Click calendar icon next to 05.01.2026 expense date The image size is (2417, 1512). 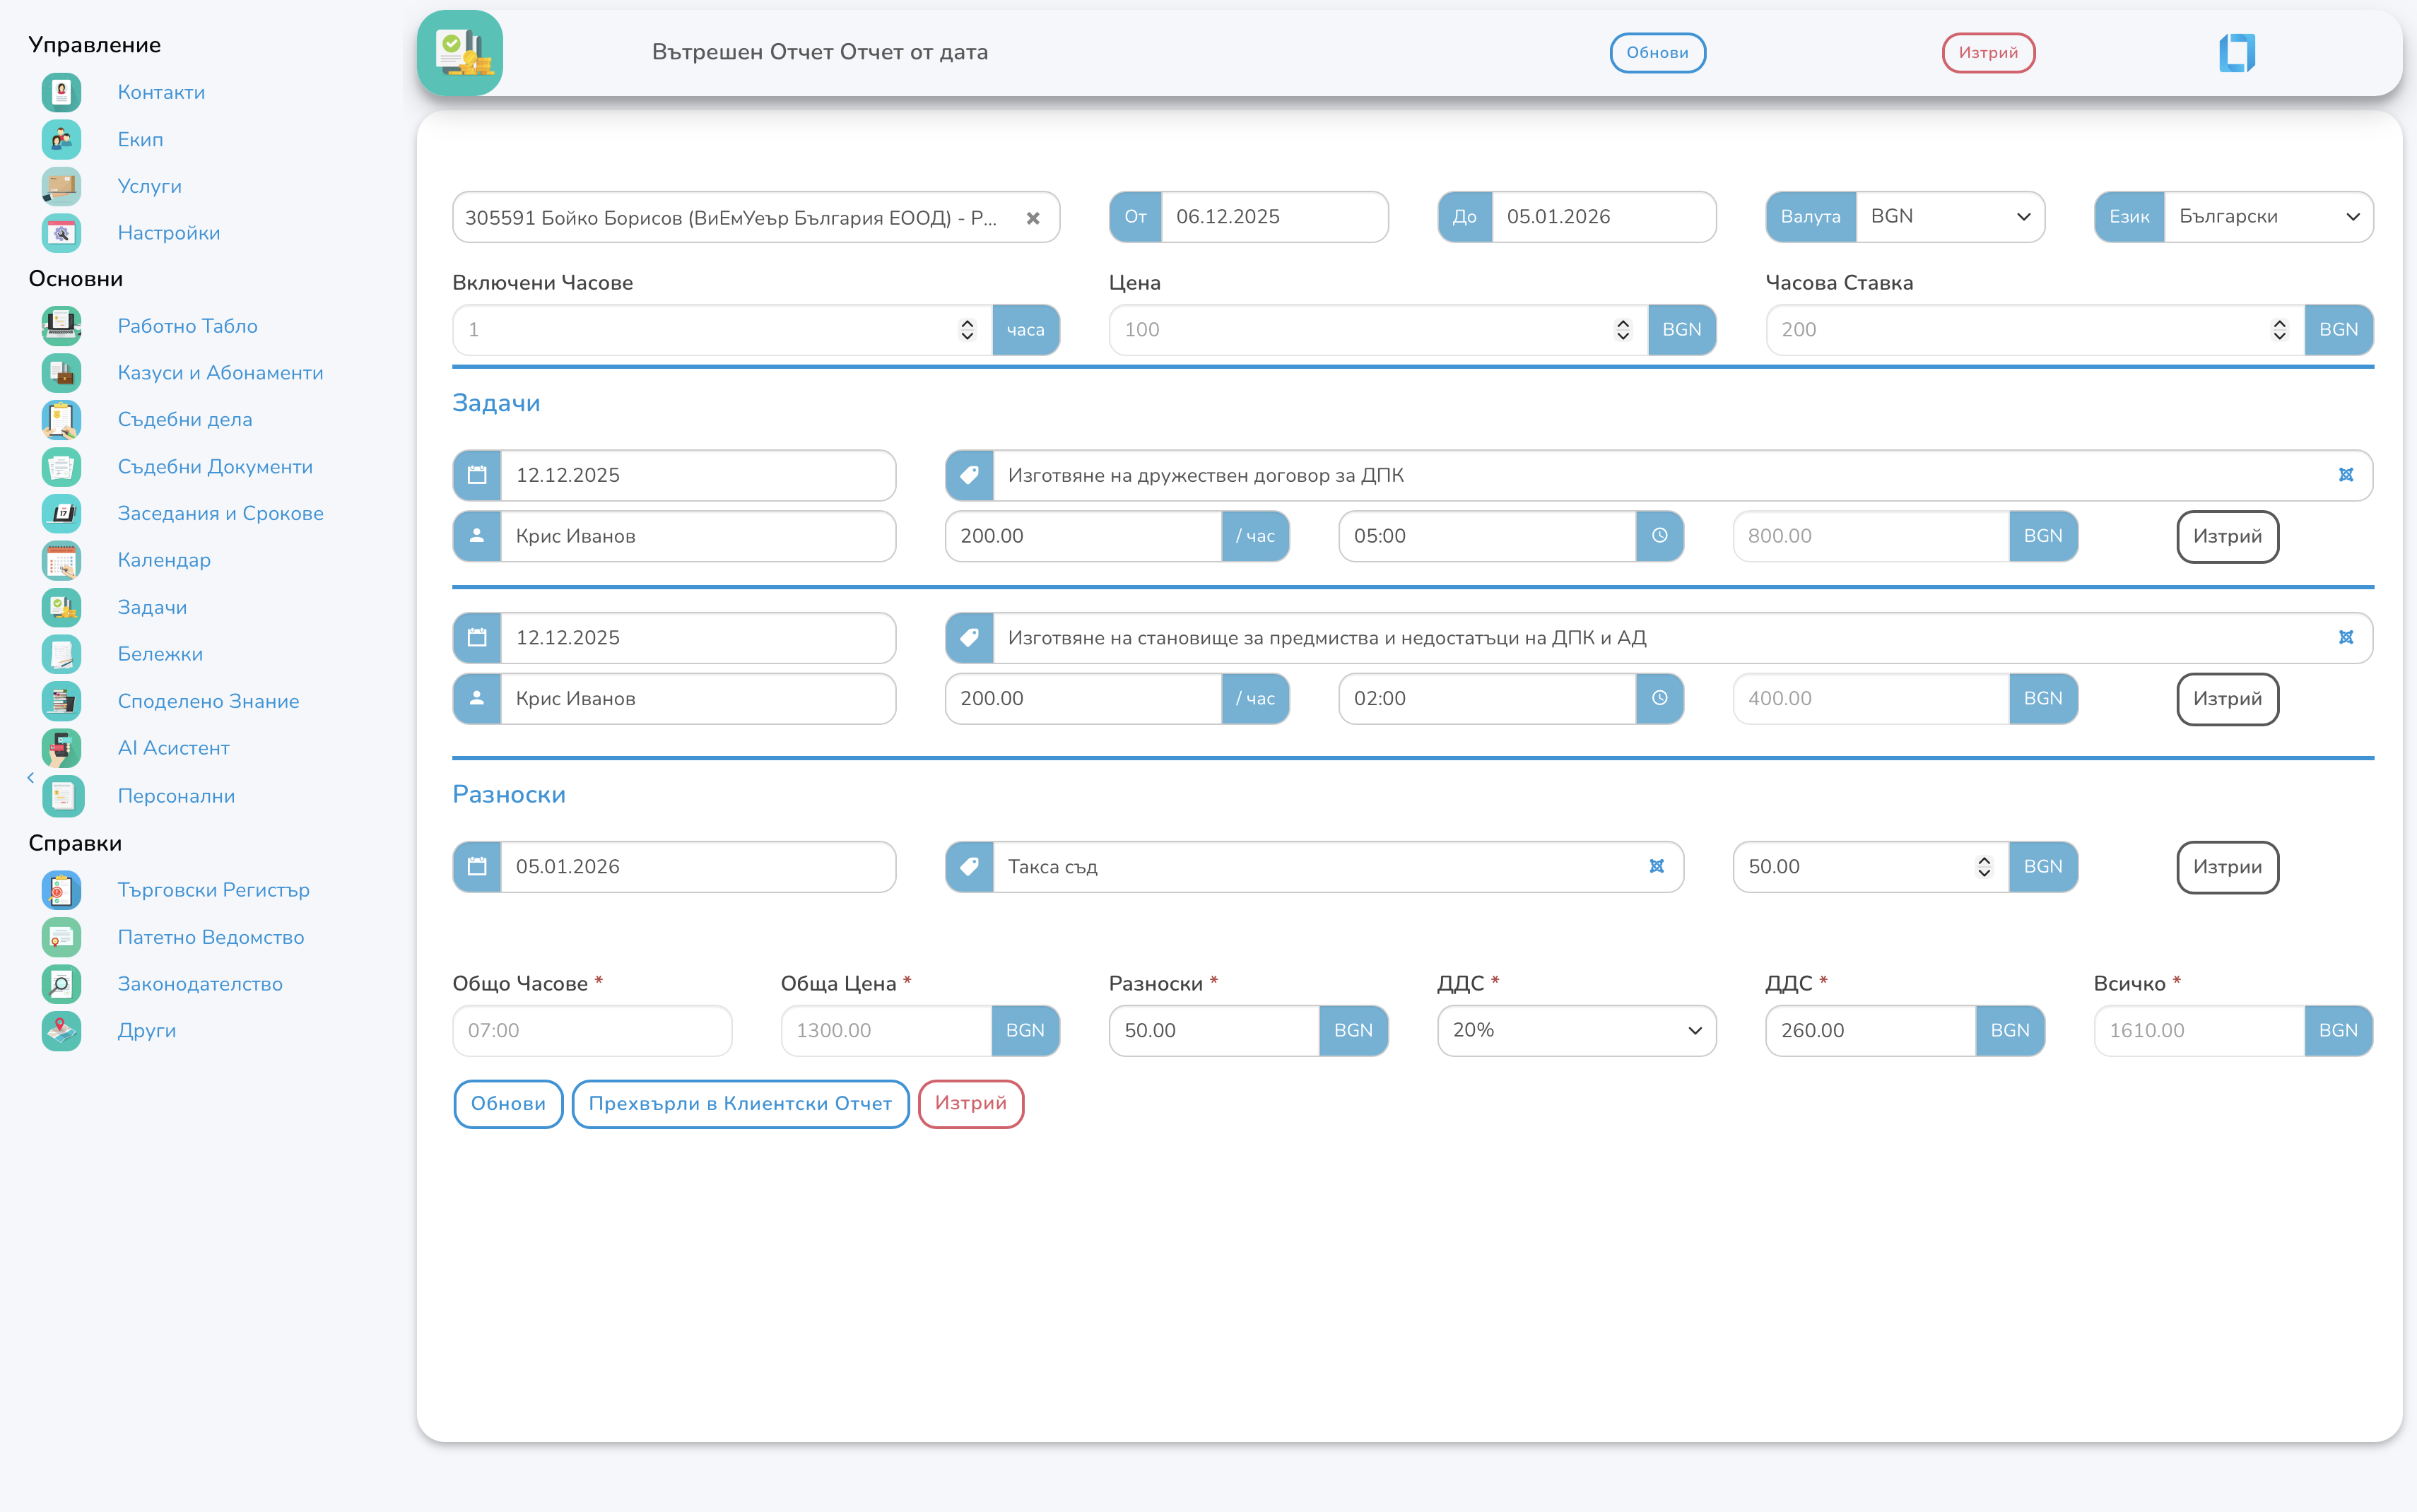(477, 867)
